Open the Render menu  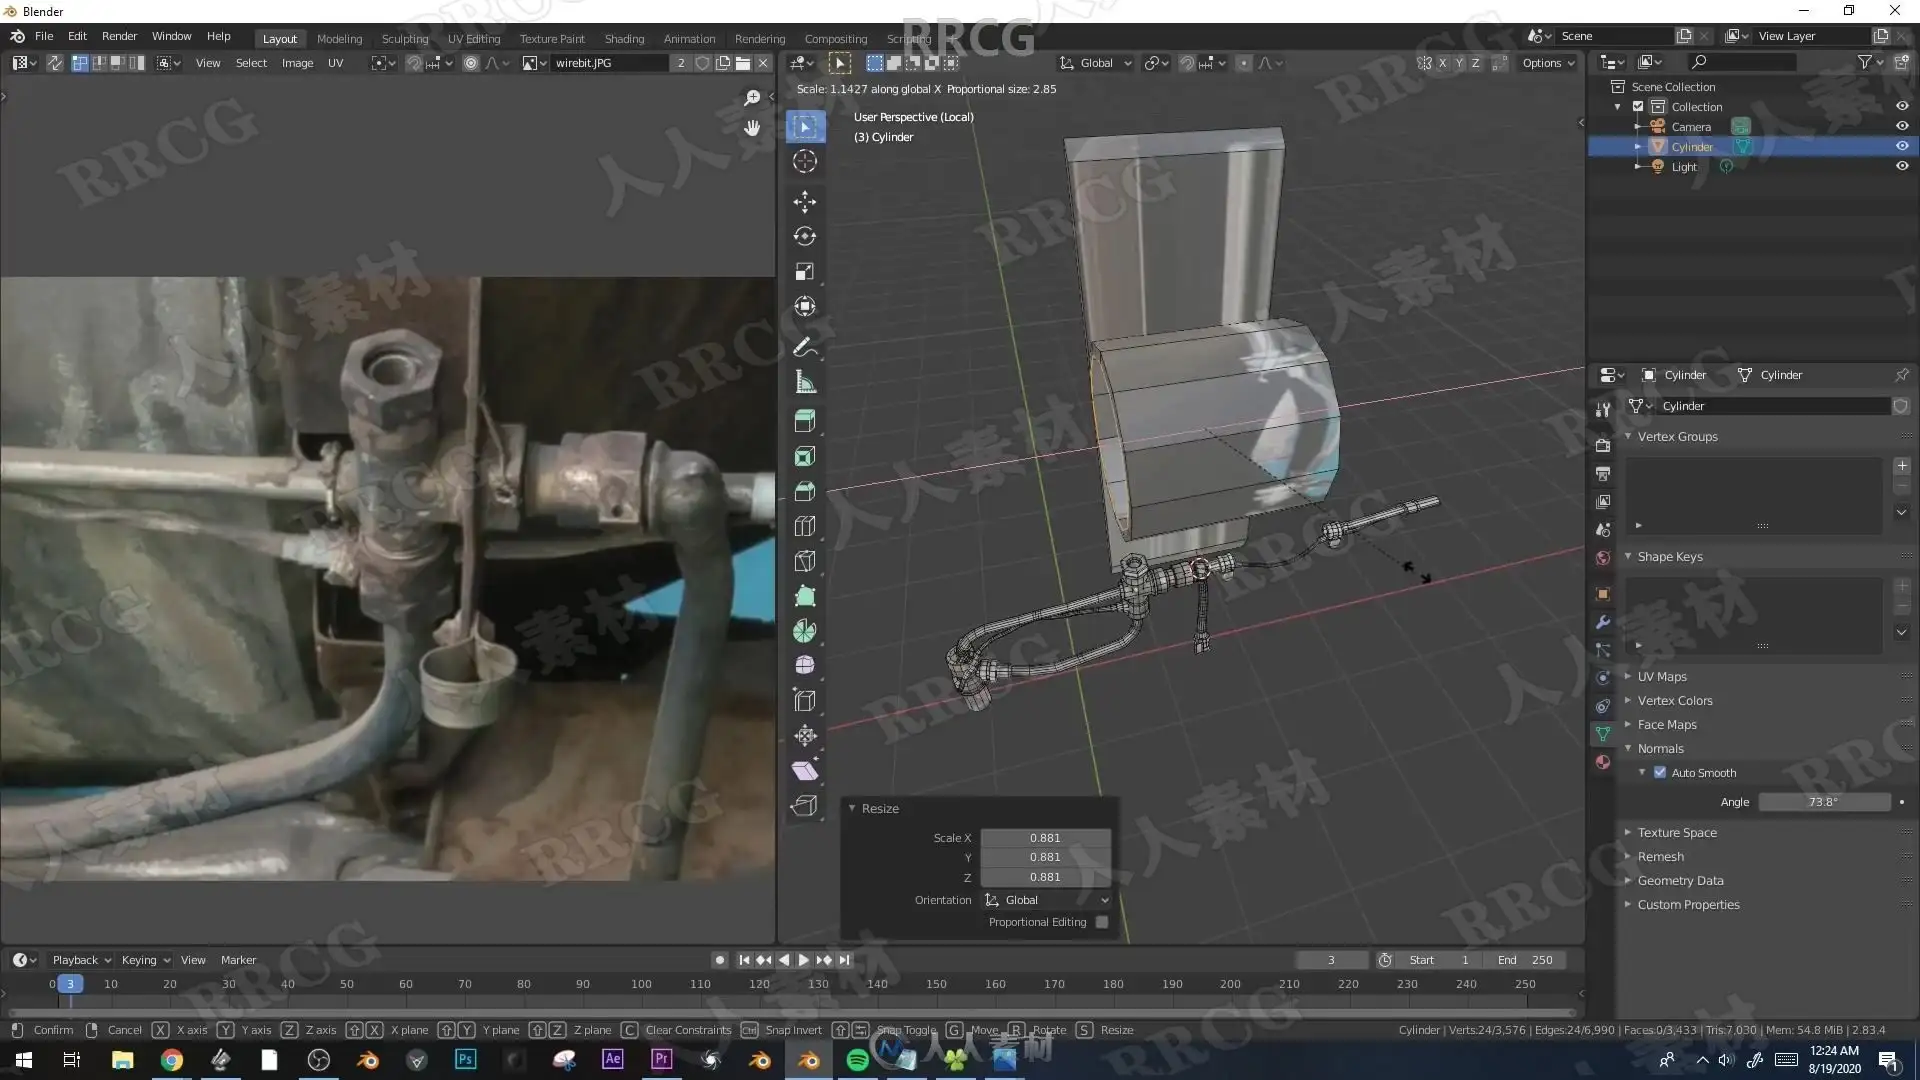pyautogui.click(x=119, y=36)
